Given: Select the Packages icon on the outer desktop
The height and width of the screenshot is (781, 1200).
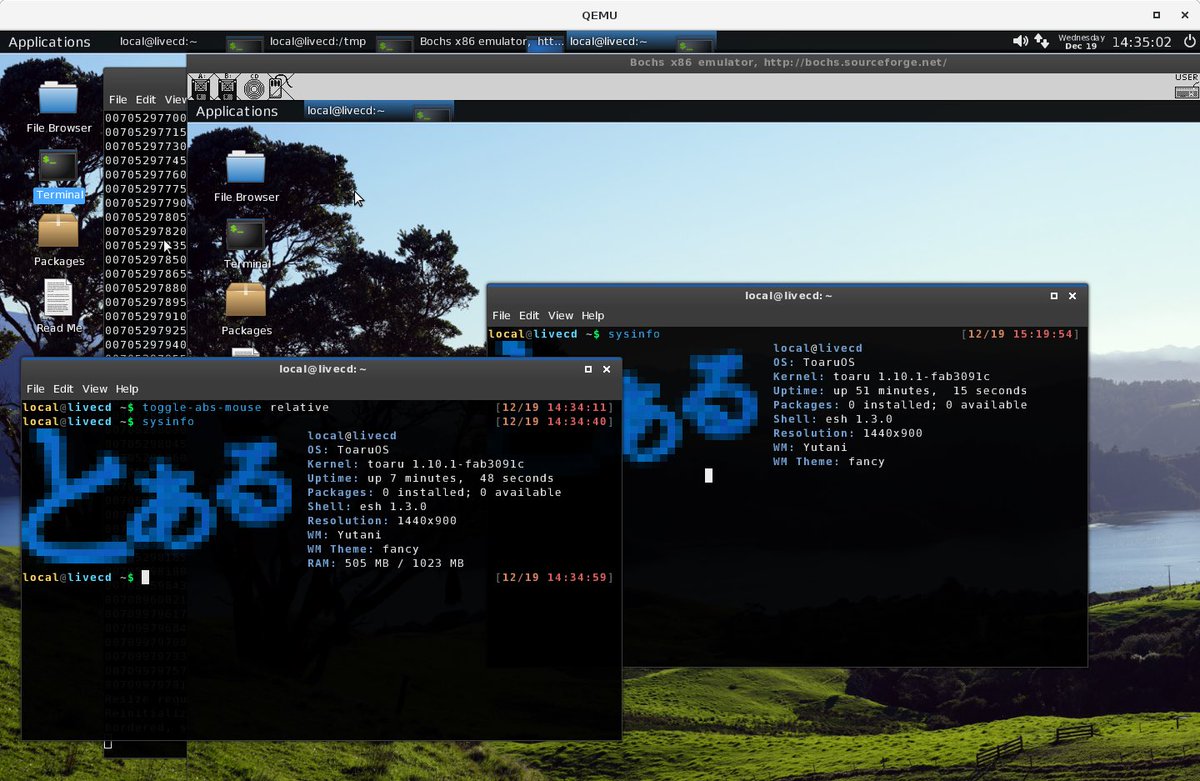Looking at the screenshot, I should click(x=59, y=241).
